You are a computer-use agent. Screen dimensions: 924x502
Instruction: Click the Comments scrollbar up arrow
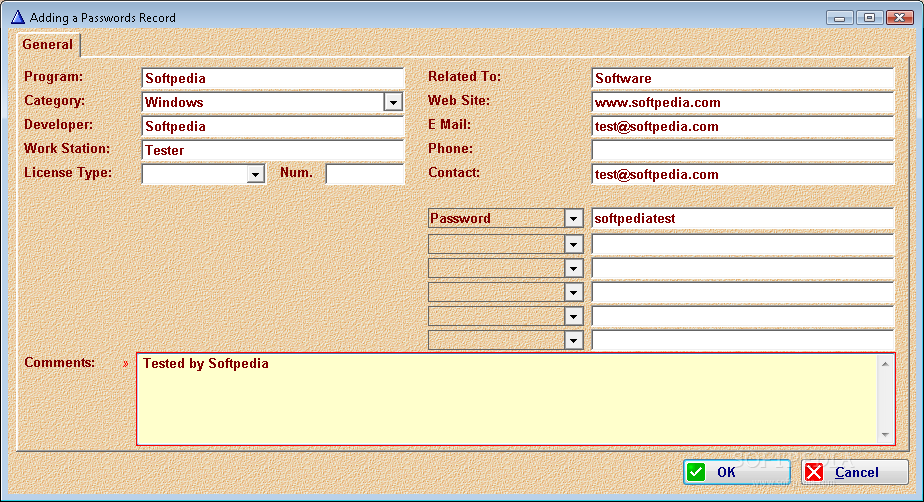coord(885,364)
